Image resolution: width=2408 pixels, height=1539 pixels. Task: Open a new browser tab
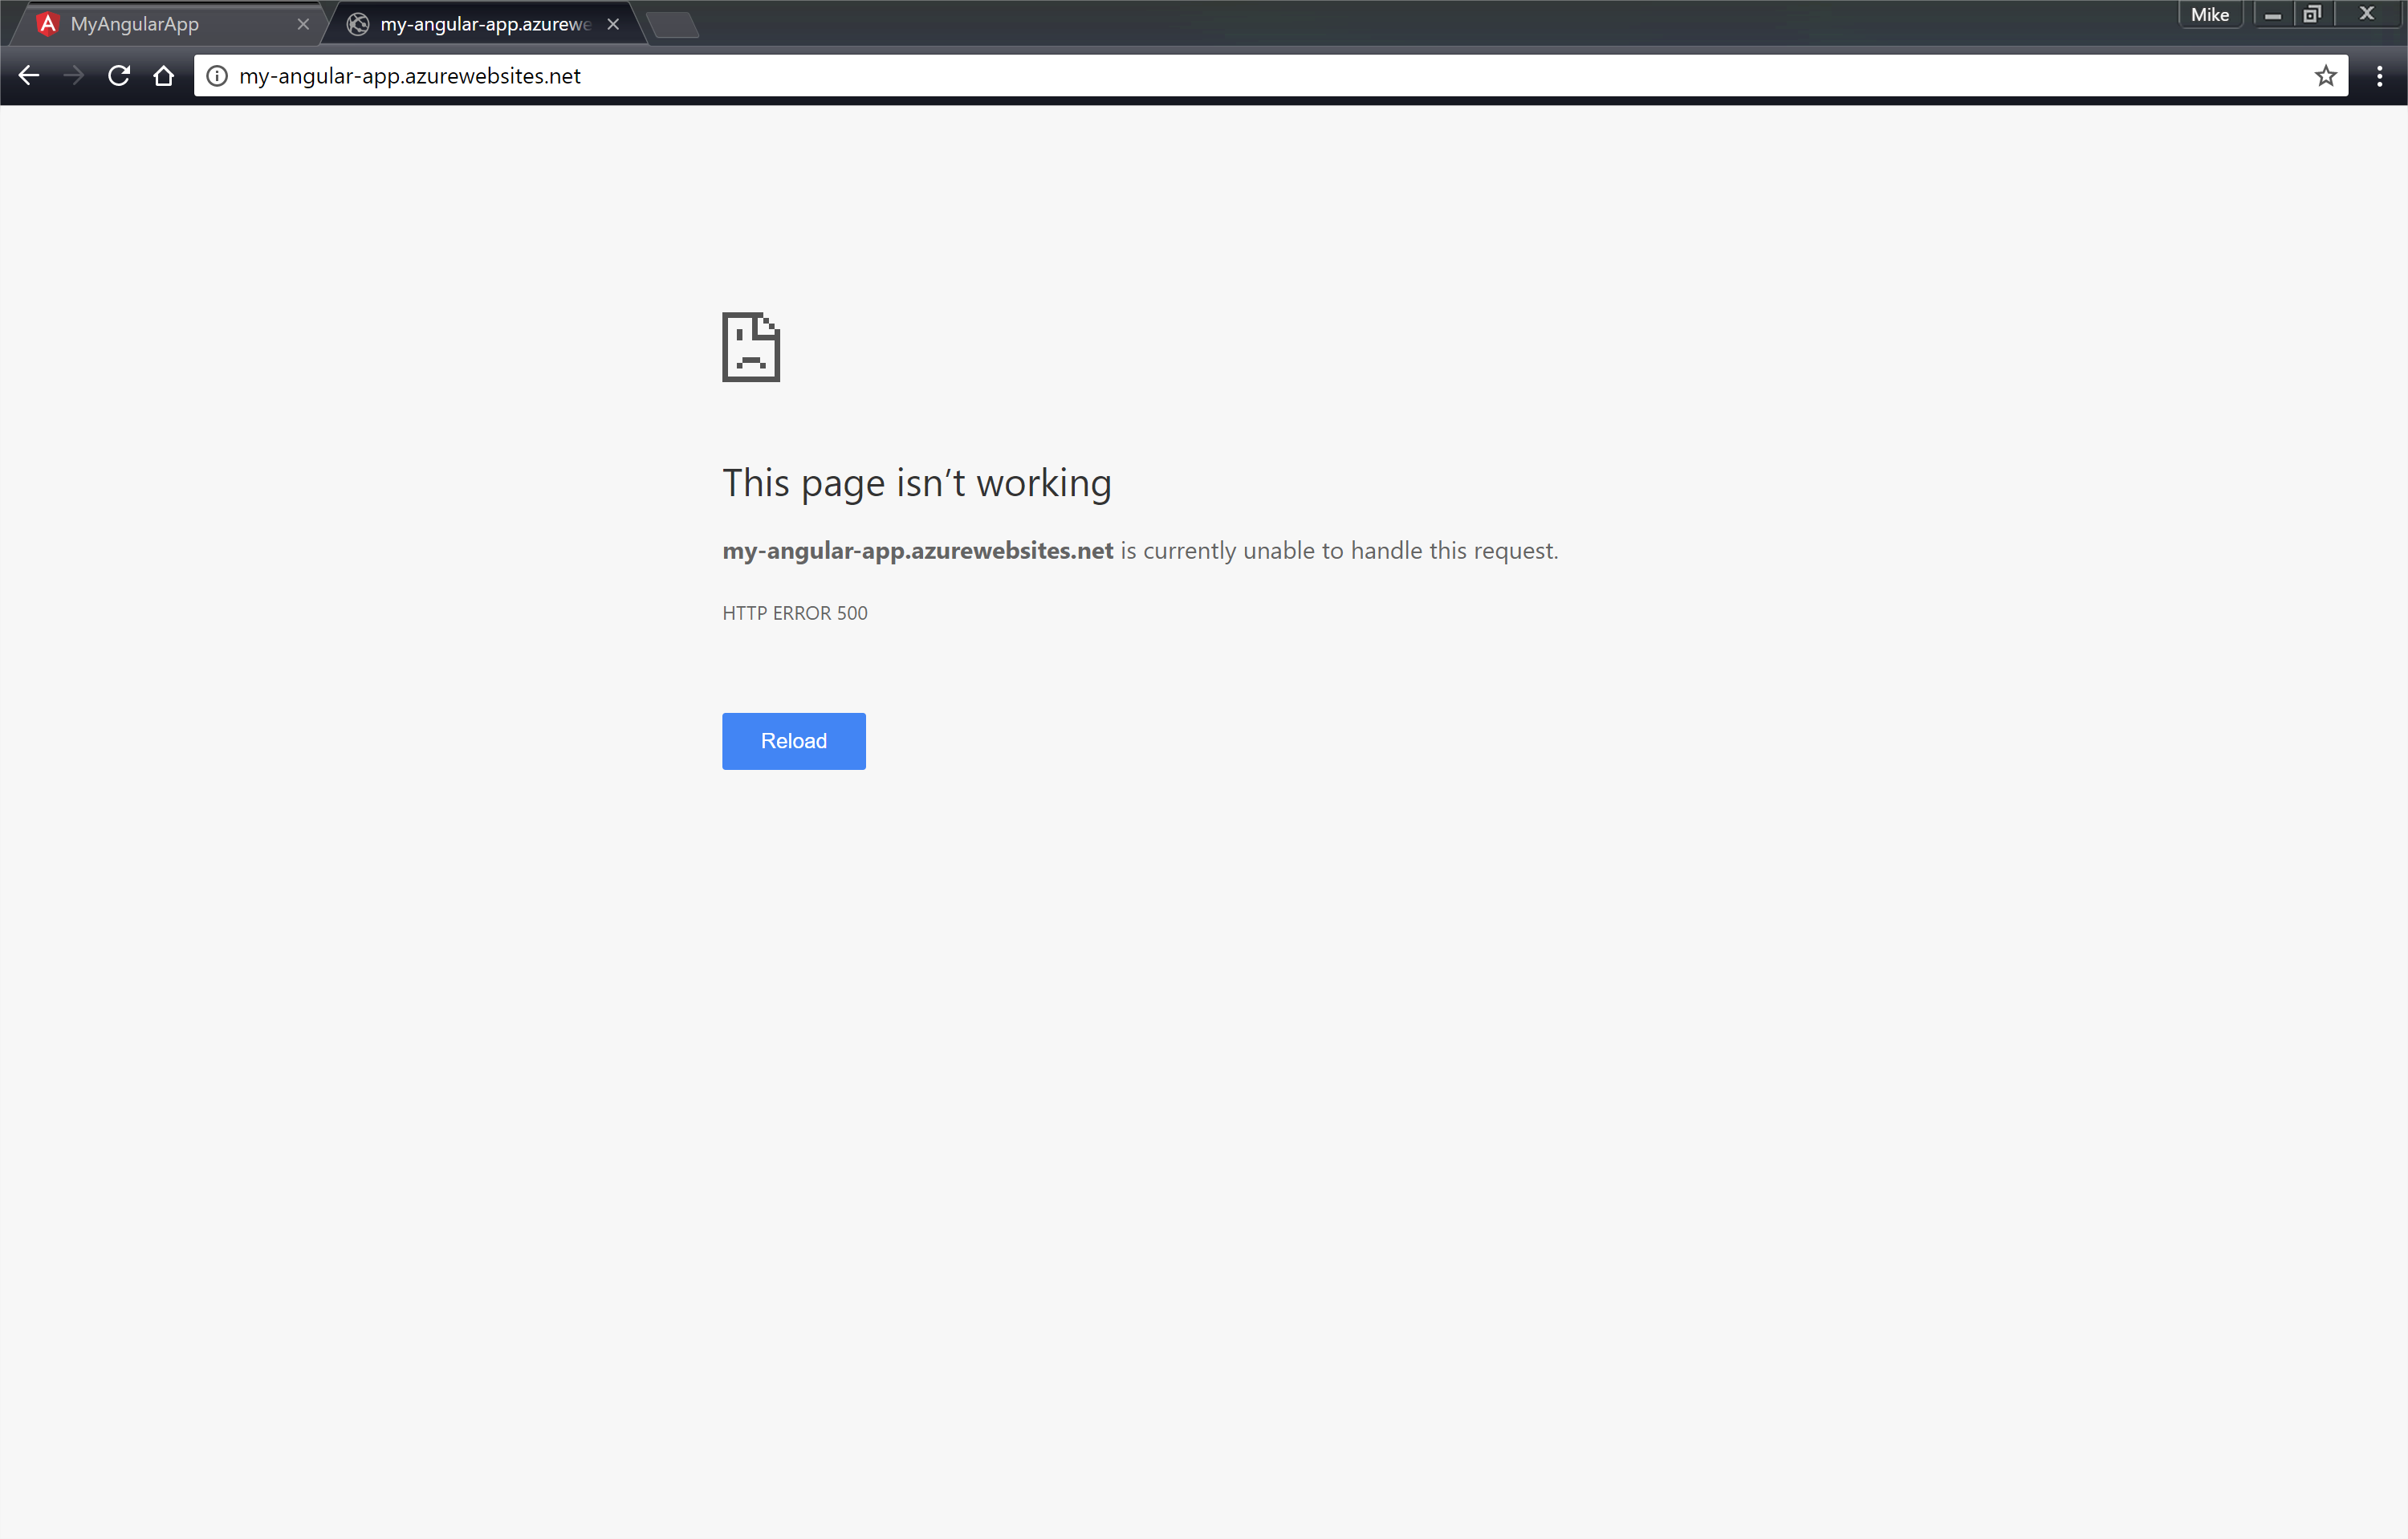coord(672,23)
